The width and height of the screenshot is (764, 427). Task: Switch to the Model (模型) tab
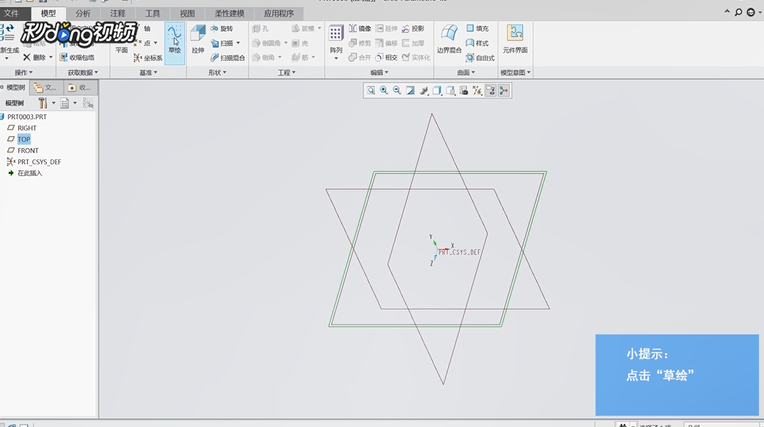coord(48,13)
